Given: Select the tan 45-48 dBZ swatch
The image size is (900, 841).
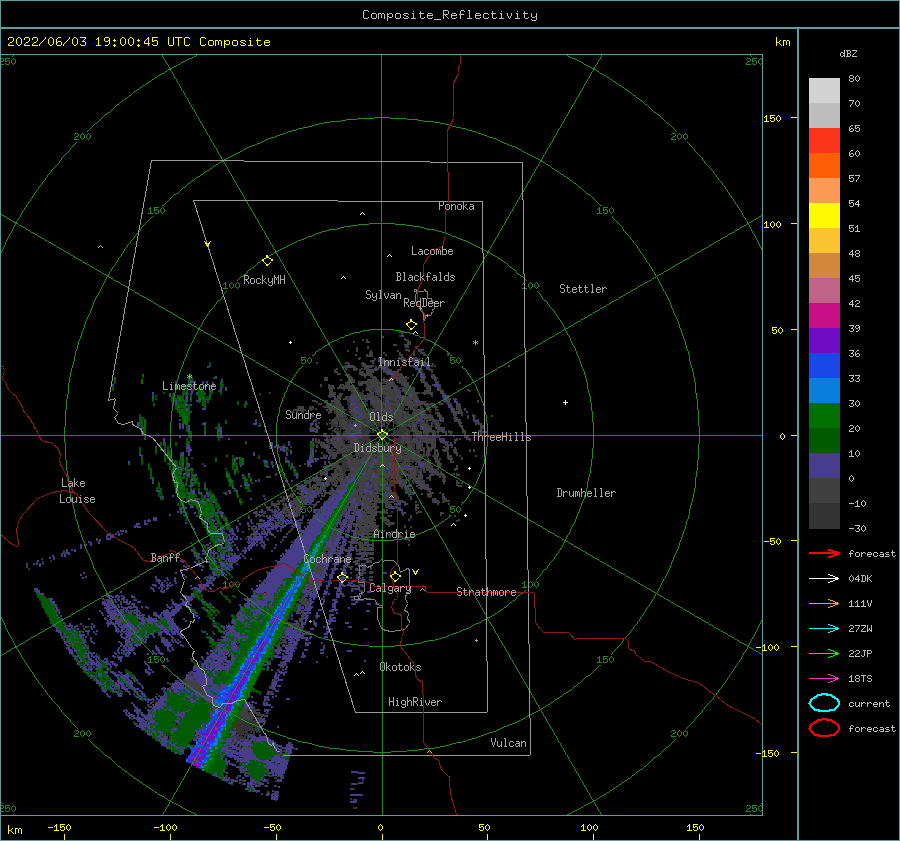Looking at the screenshot, I should (x=824, y=266).
